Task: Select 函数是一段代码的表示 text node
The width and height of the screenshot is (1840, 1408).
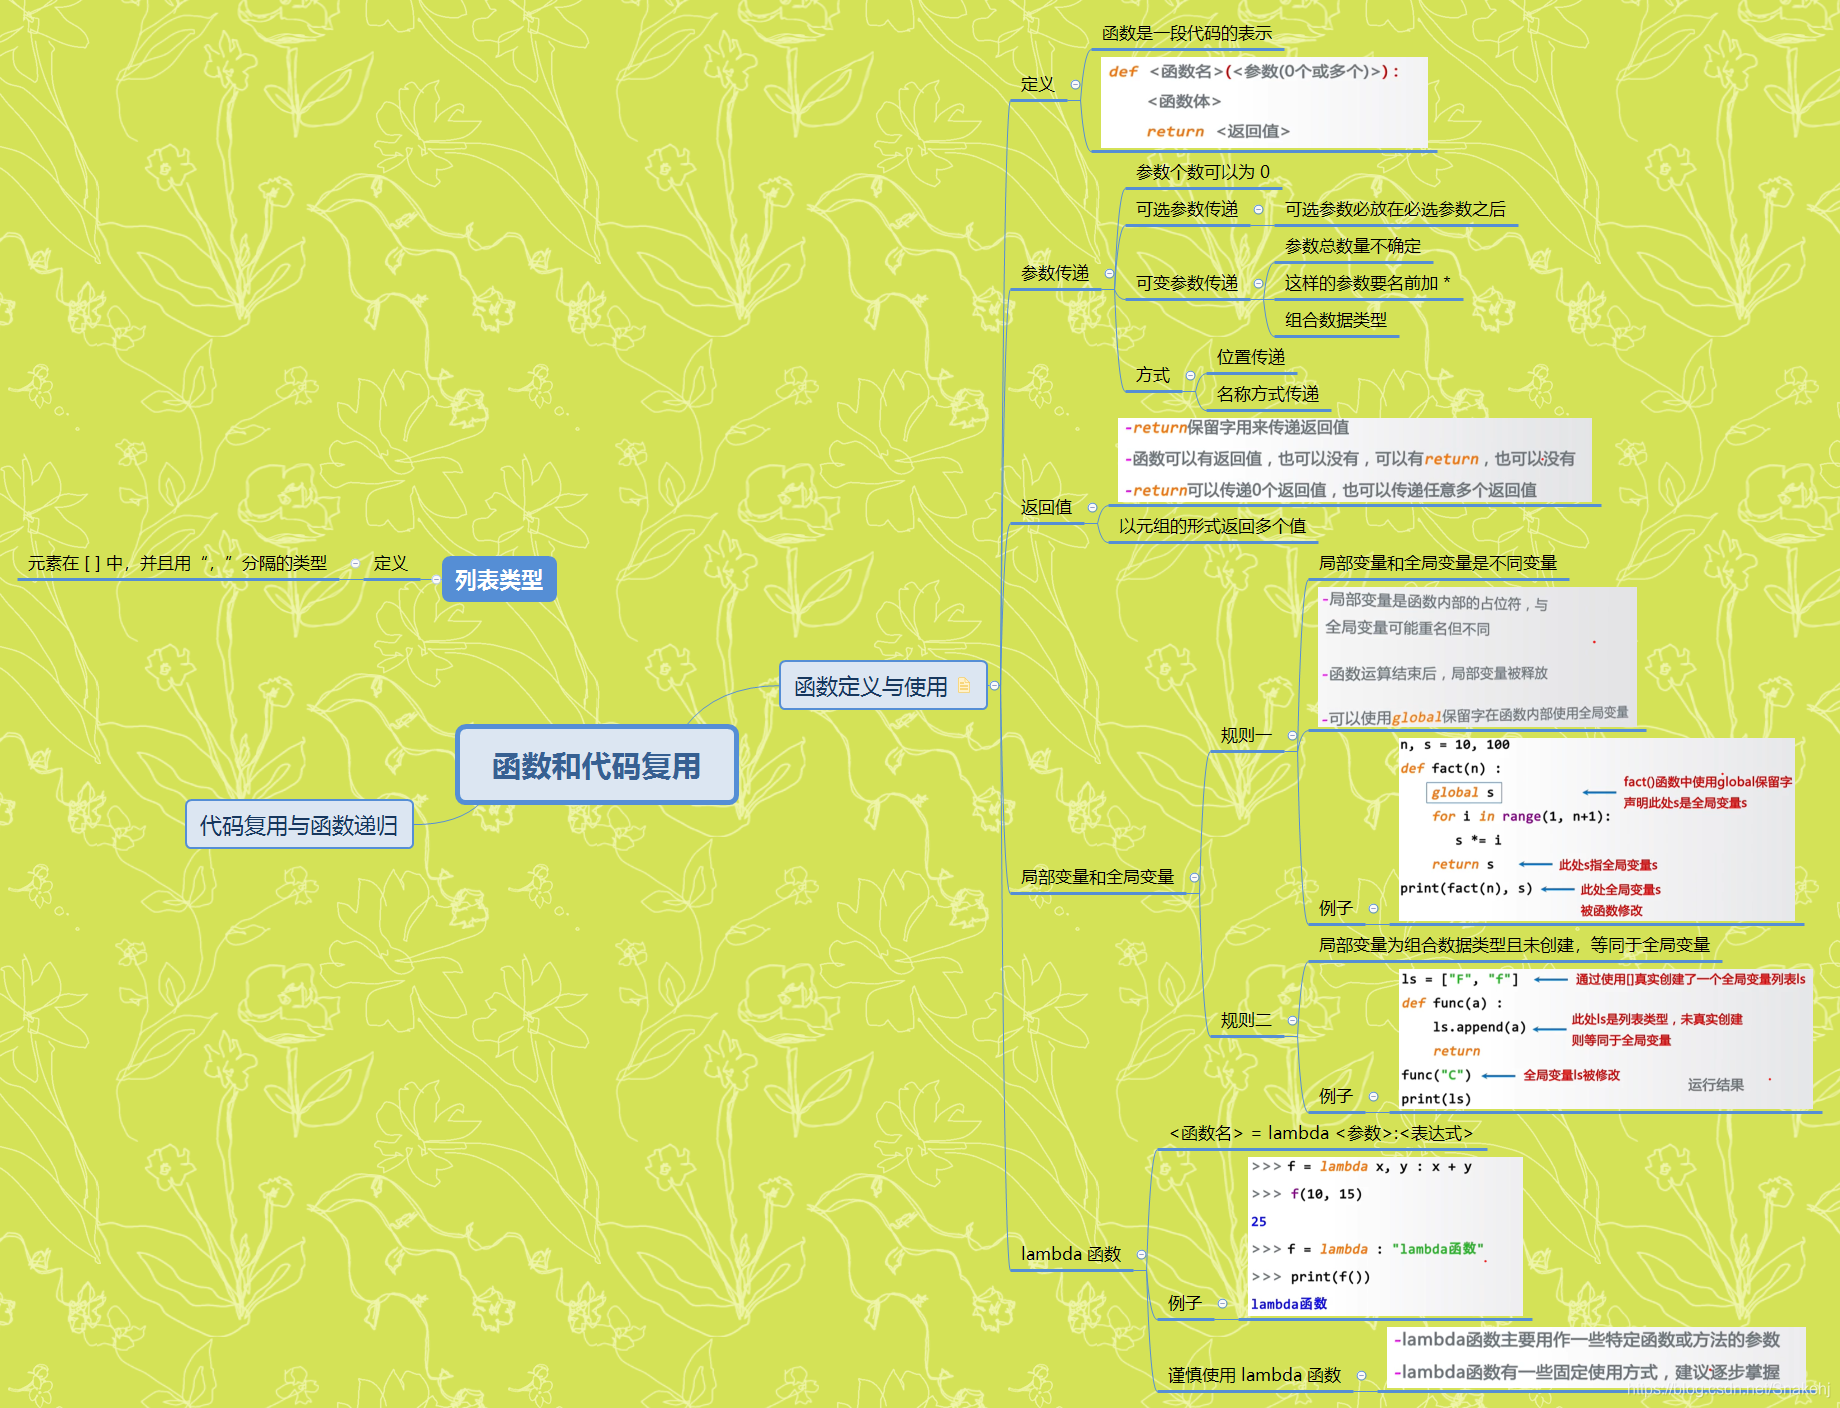Action: (x=1187, y=33)
